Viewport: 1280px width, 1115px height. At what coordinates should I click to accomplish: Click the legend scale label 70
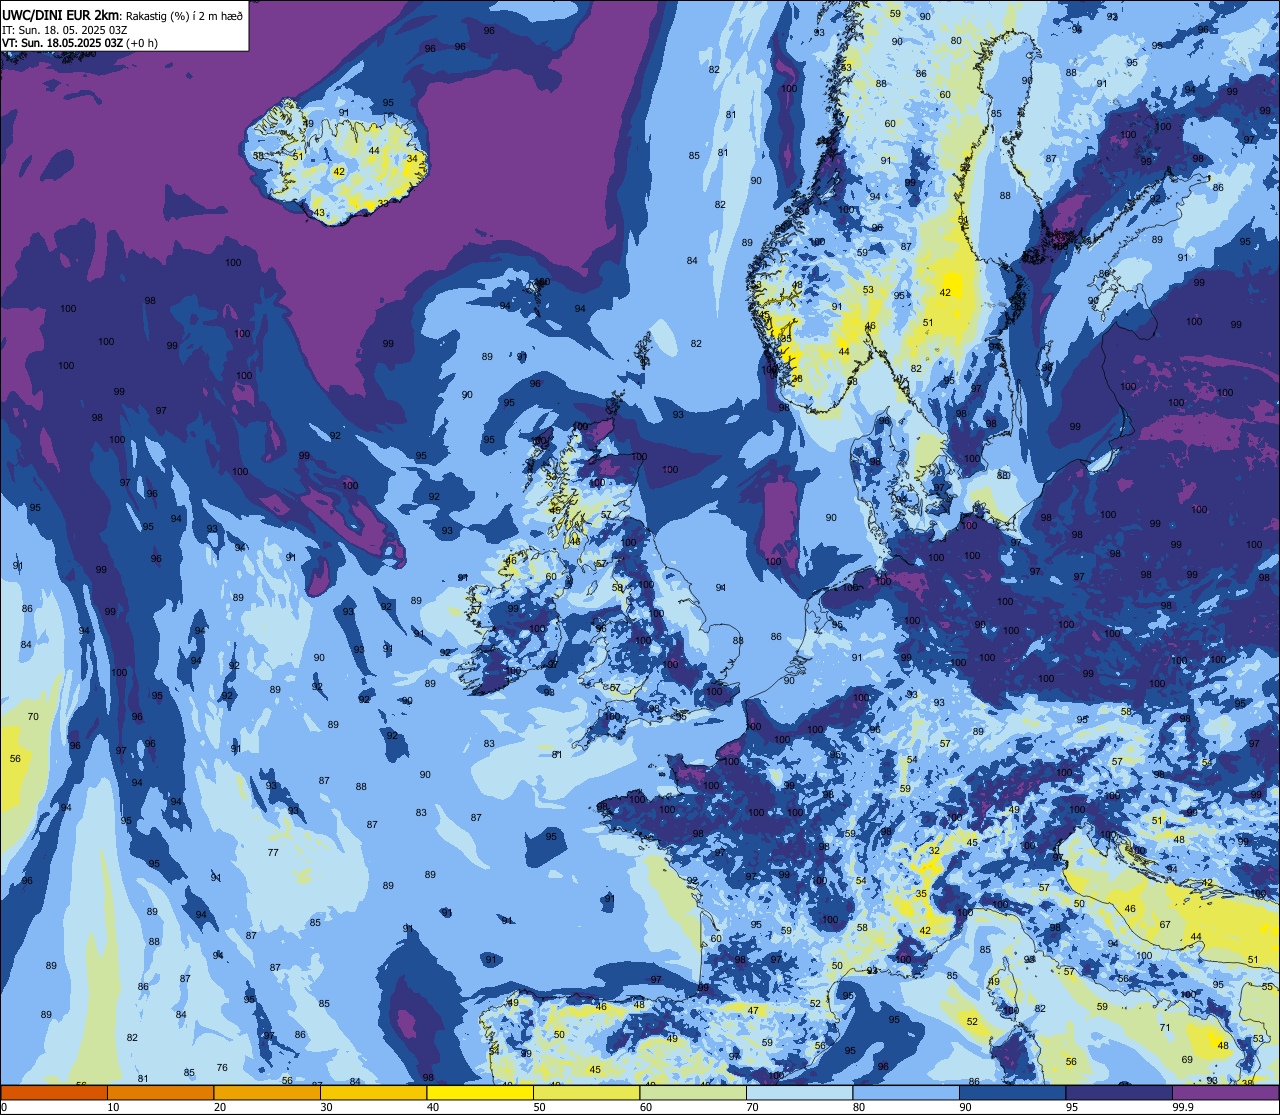coord(752,1107)
